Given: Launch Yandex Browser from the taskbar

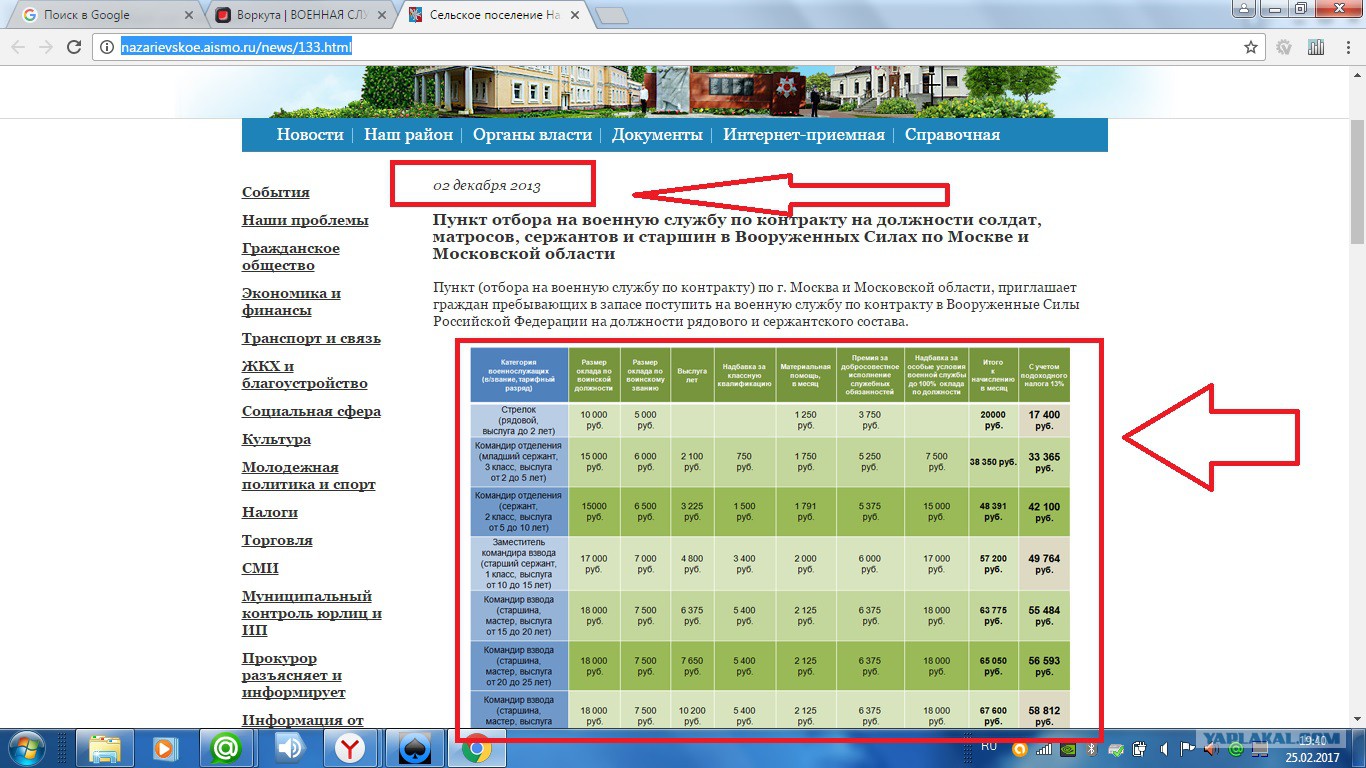Looking at the screenshot, I should pyautogui.click(x=350, y=748).
